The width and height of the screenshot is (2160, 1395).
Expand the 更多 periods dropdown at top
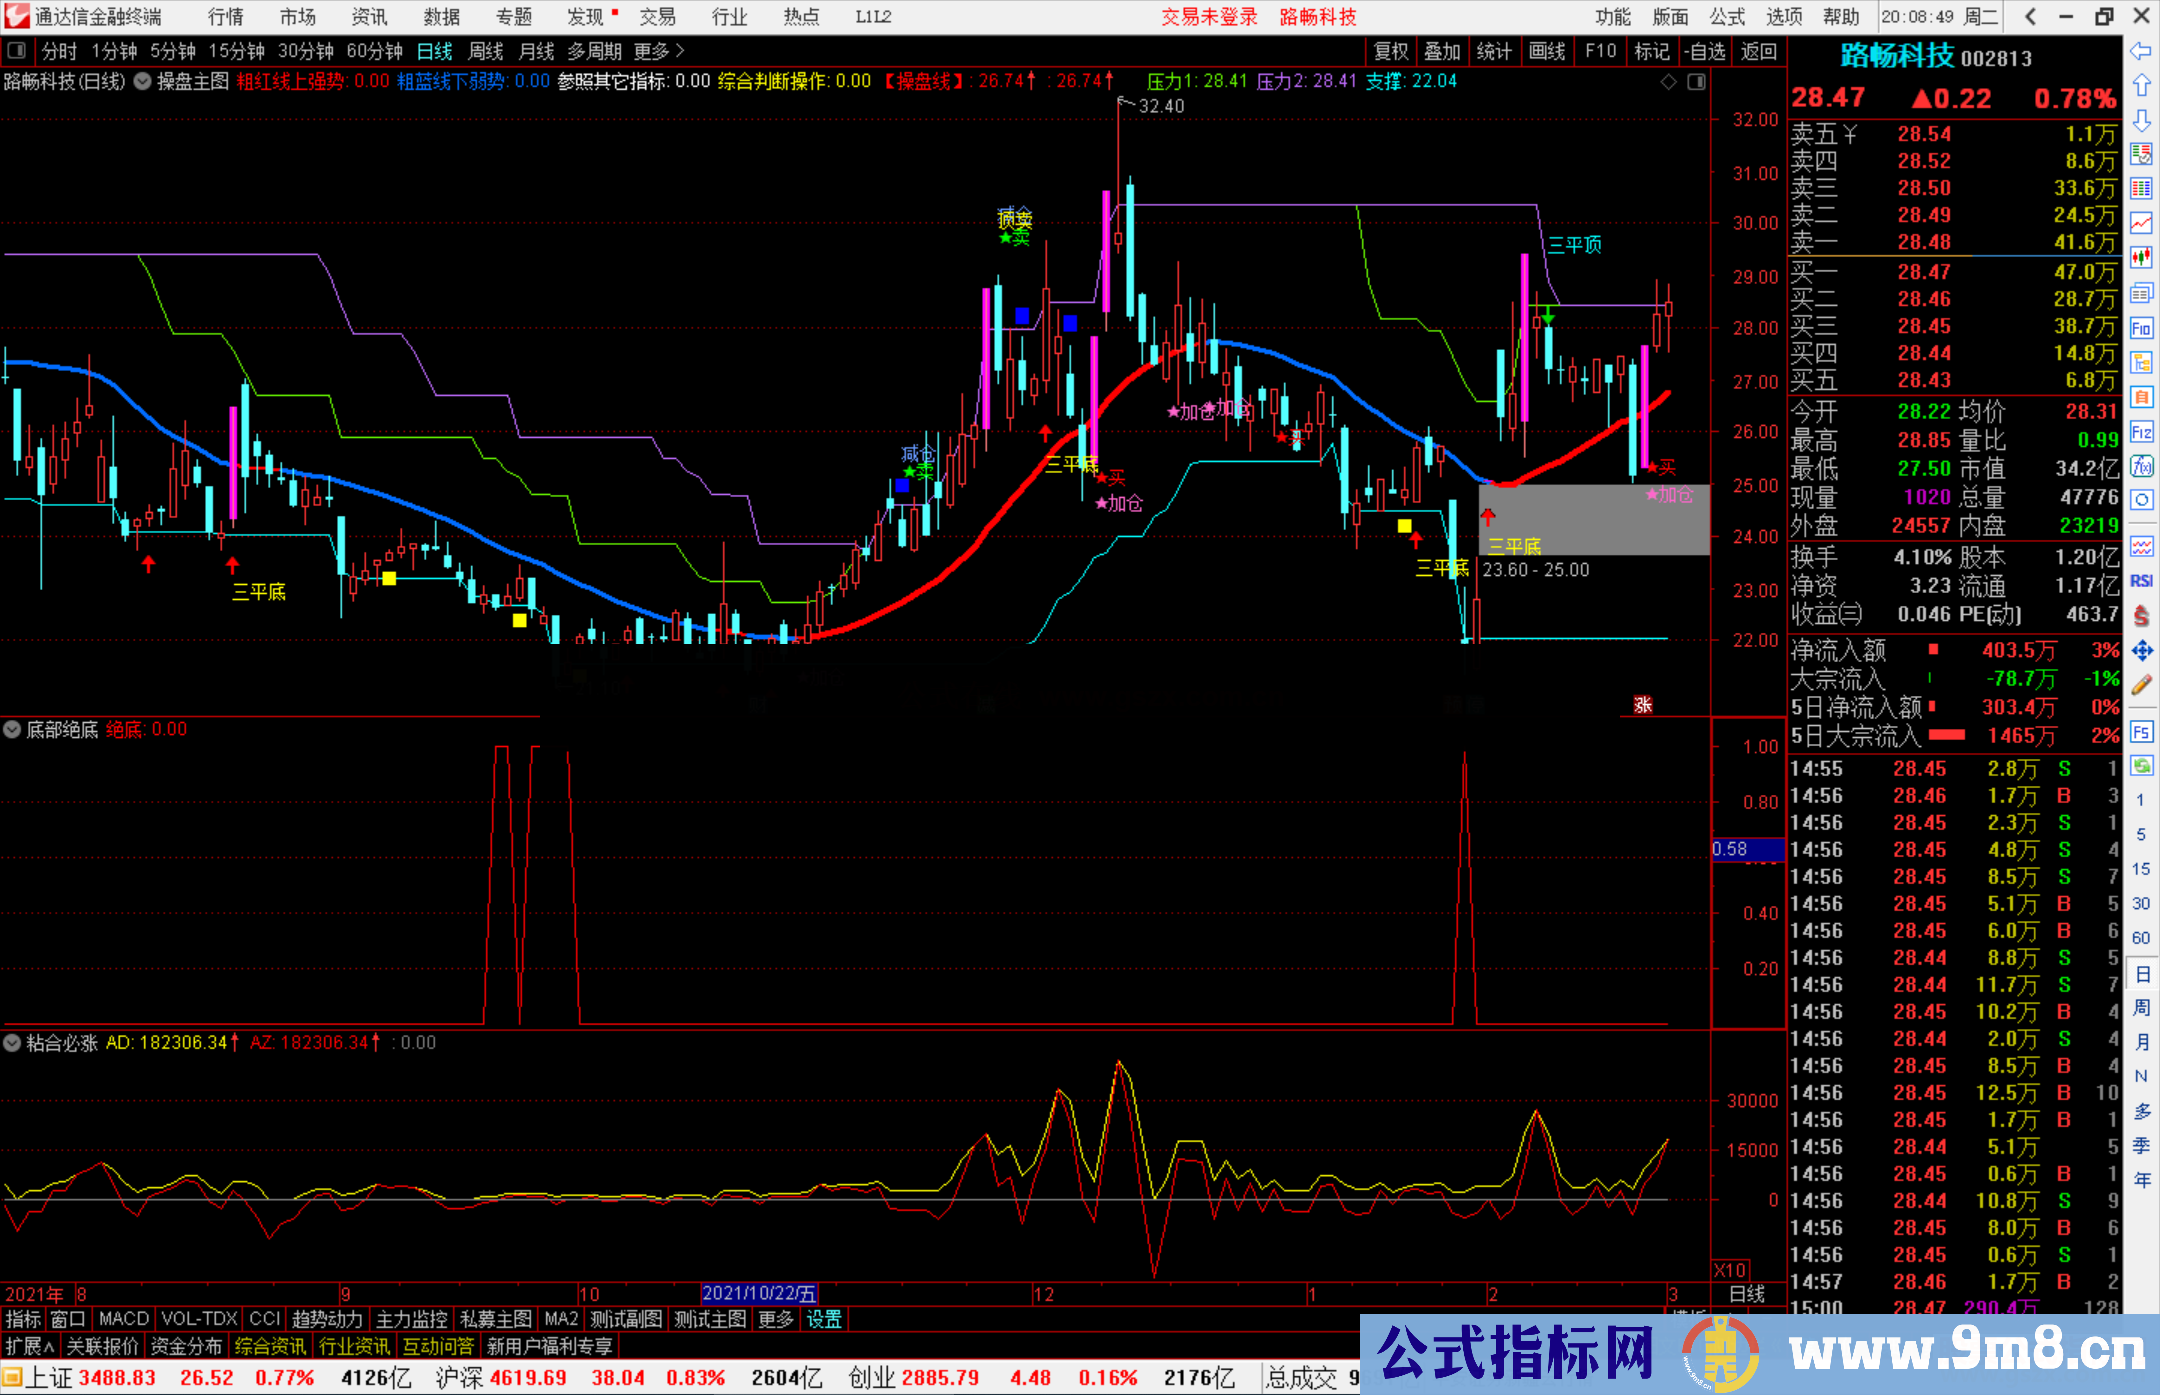pyautogui.click(x=659, y=51)
